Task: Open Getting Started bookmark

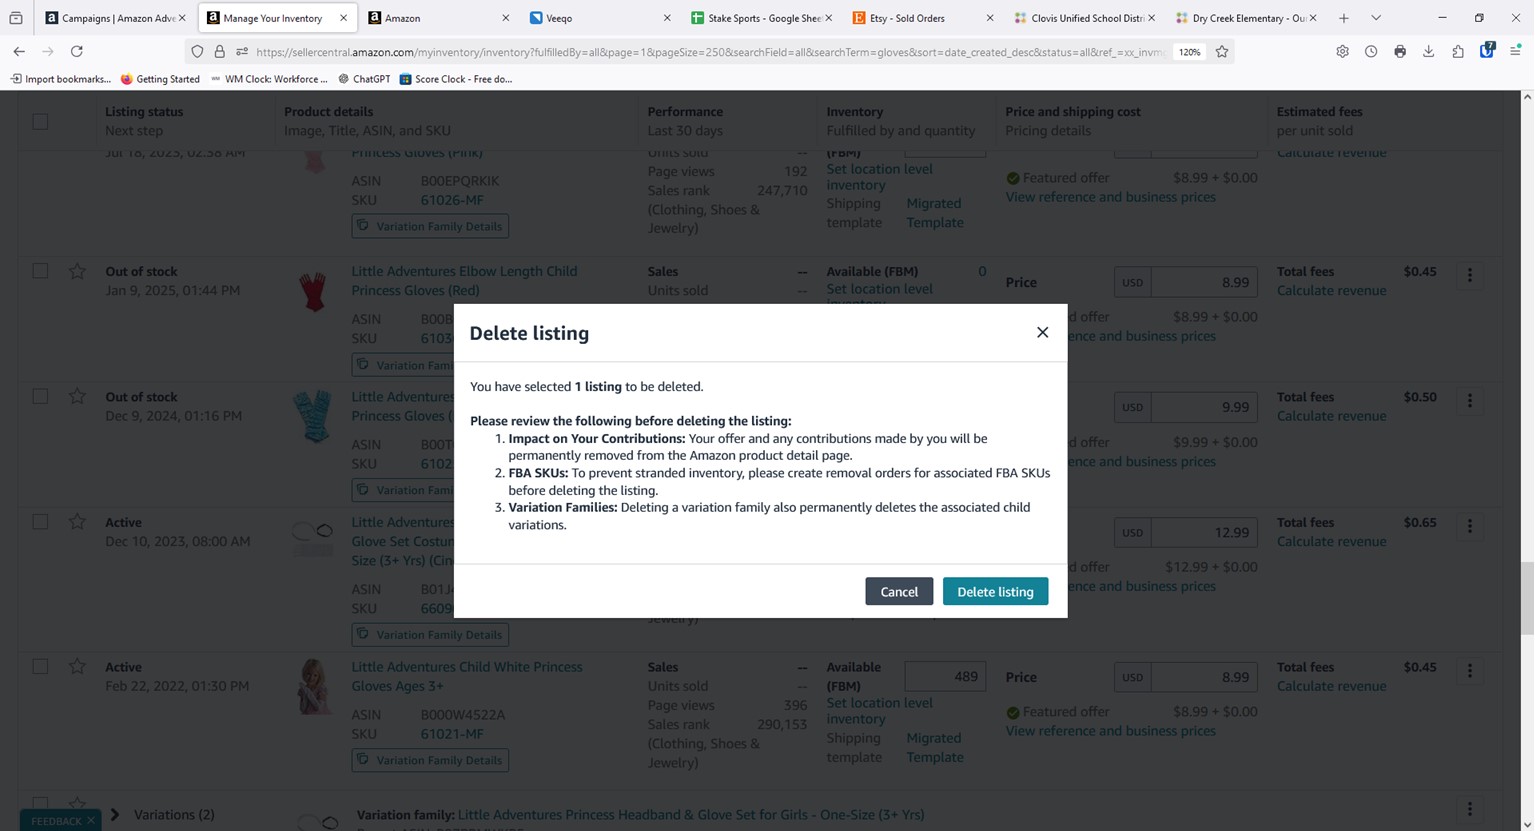Action: (x=160, y=79)
